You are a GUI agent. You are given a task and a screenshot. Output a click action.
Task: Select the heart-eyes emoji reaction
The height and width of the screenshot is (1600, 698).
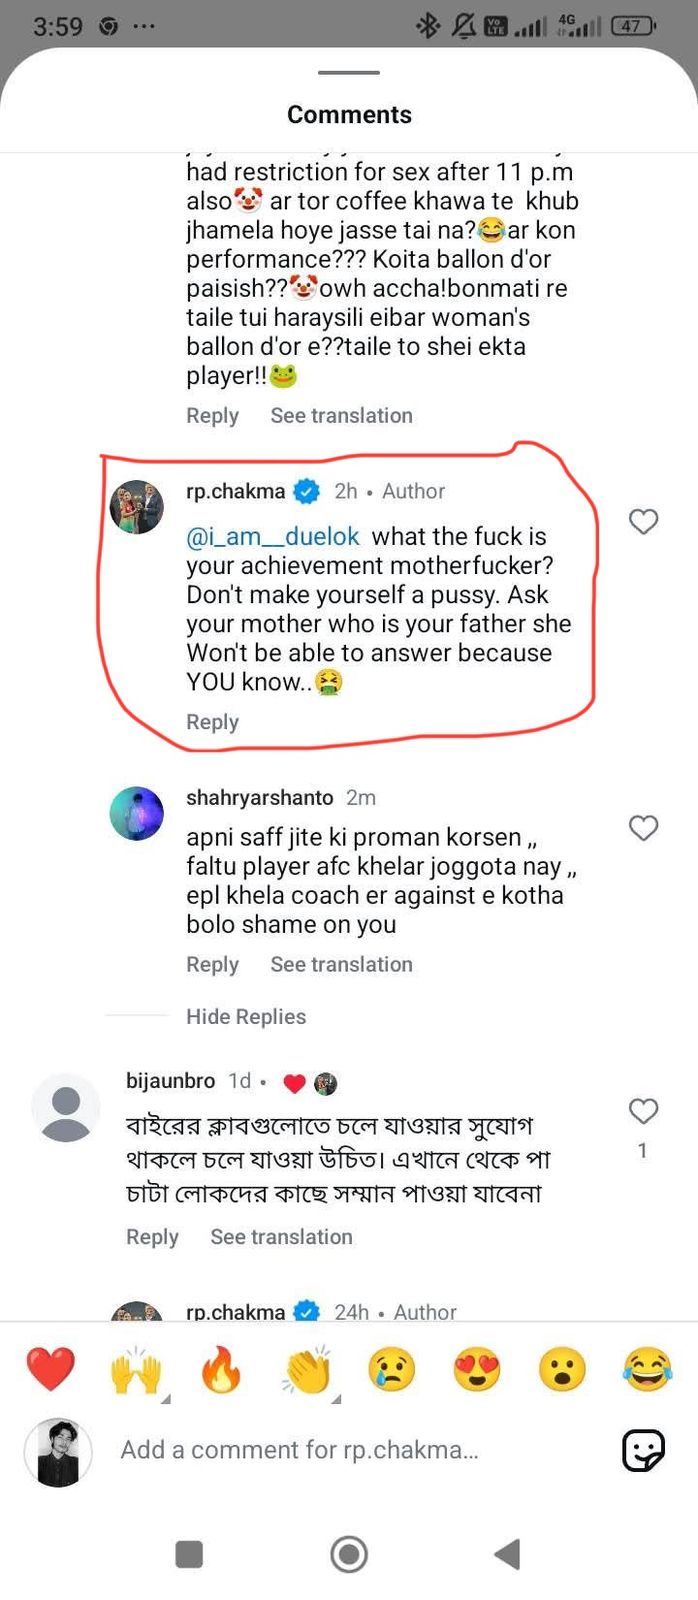477,1369
